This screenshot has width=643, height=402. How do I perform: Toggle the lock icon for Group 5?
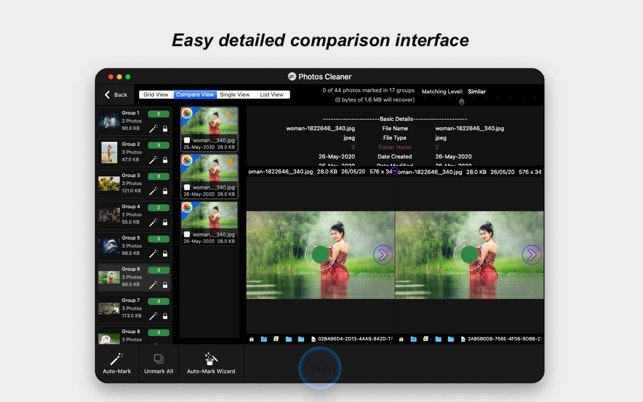165,254
